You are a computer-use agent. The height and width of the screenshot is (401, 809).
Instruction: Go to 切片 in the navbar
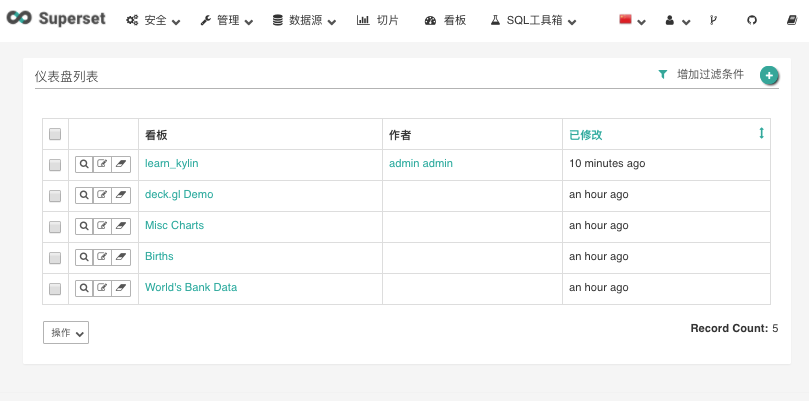tap(378, 21)
